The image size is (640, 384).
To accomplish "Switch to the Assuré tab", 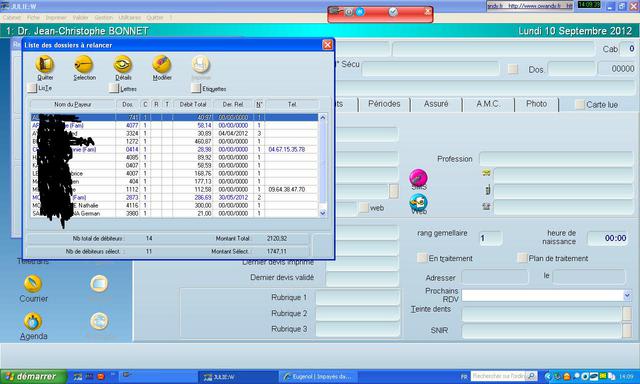I will click(436, 104).
